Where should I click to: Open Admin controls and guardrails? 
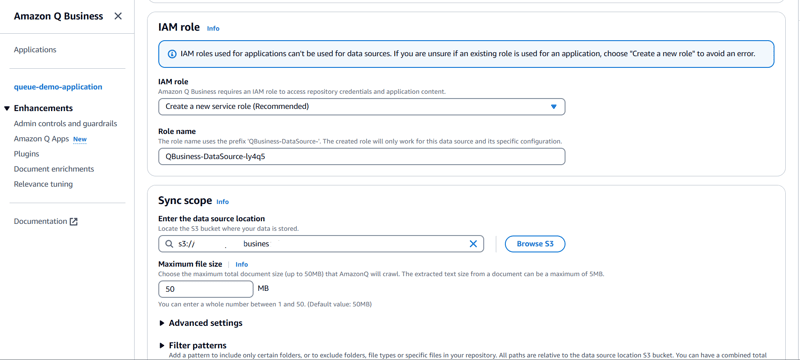click(65, 123)
